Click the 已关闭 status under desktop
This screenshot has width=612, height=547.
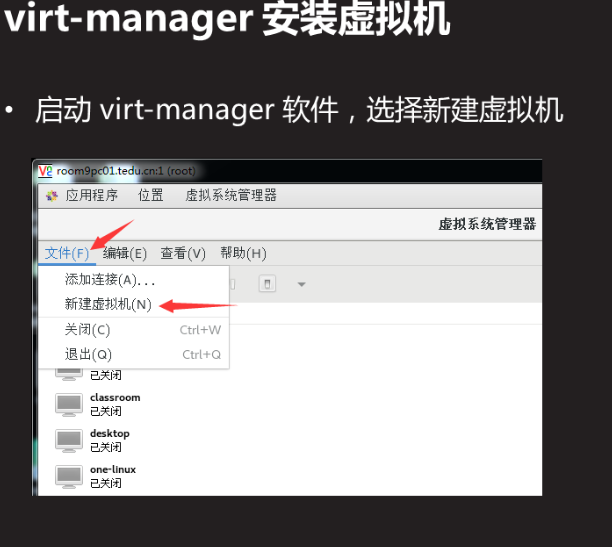[106, 447]
